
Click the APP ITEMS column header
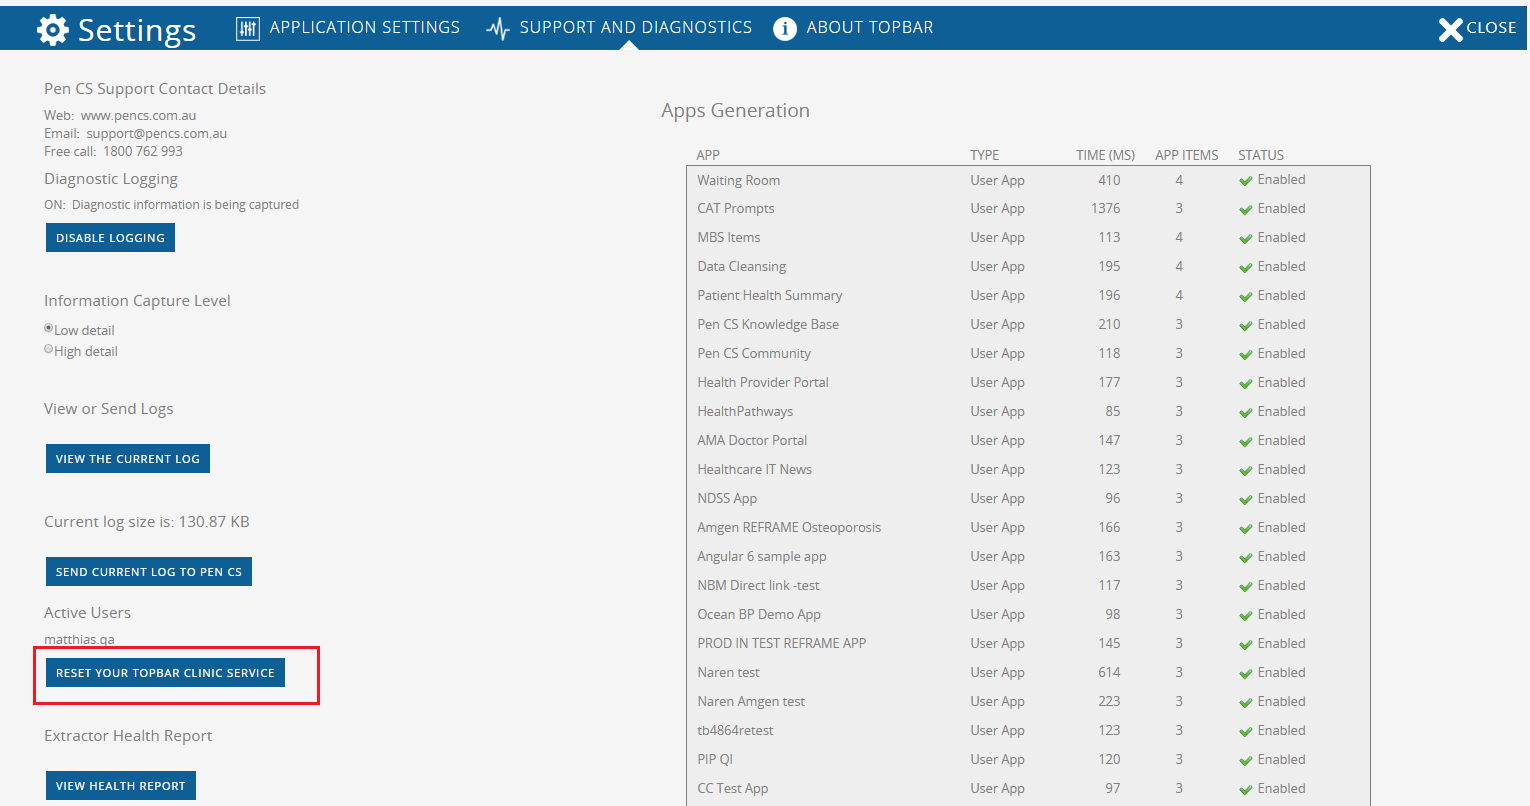pyautogui.click(x=1186, y=155)
